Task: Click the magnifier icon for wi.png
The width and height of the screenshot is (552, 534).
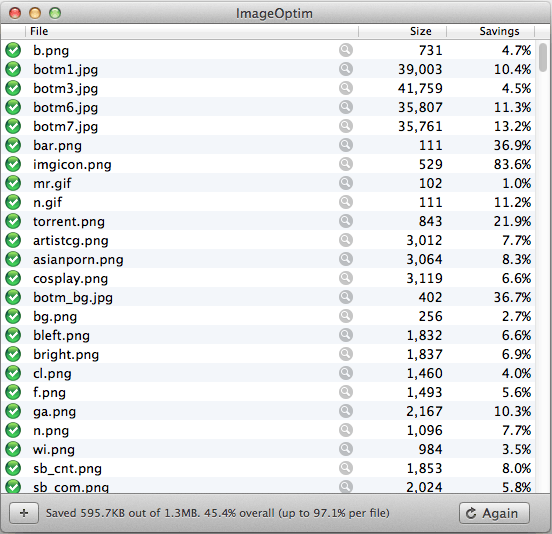Action: point(346,449)
